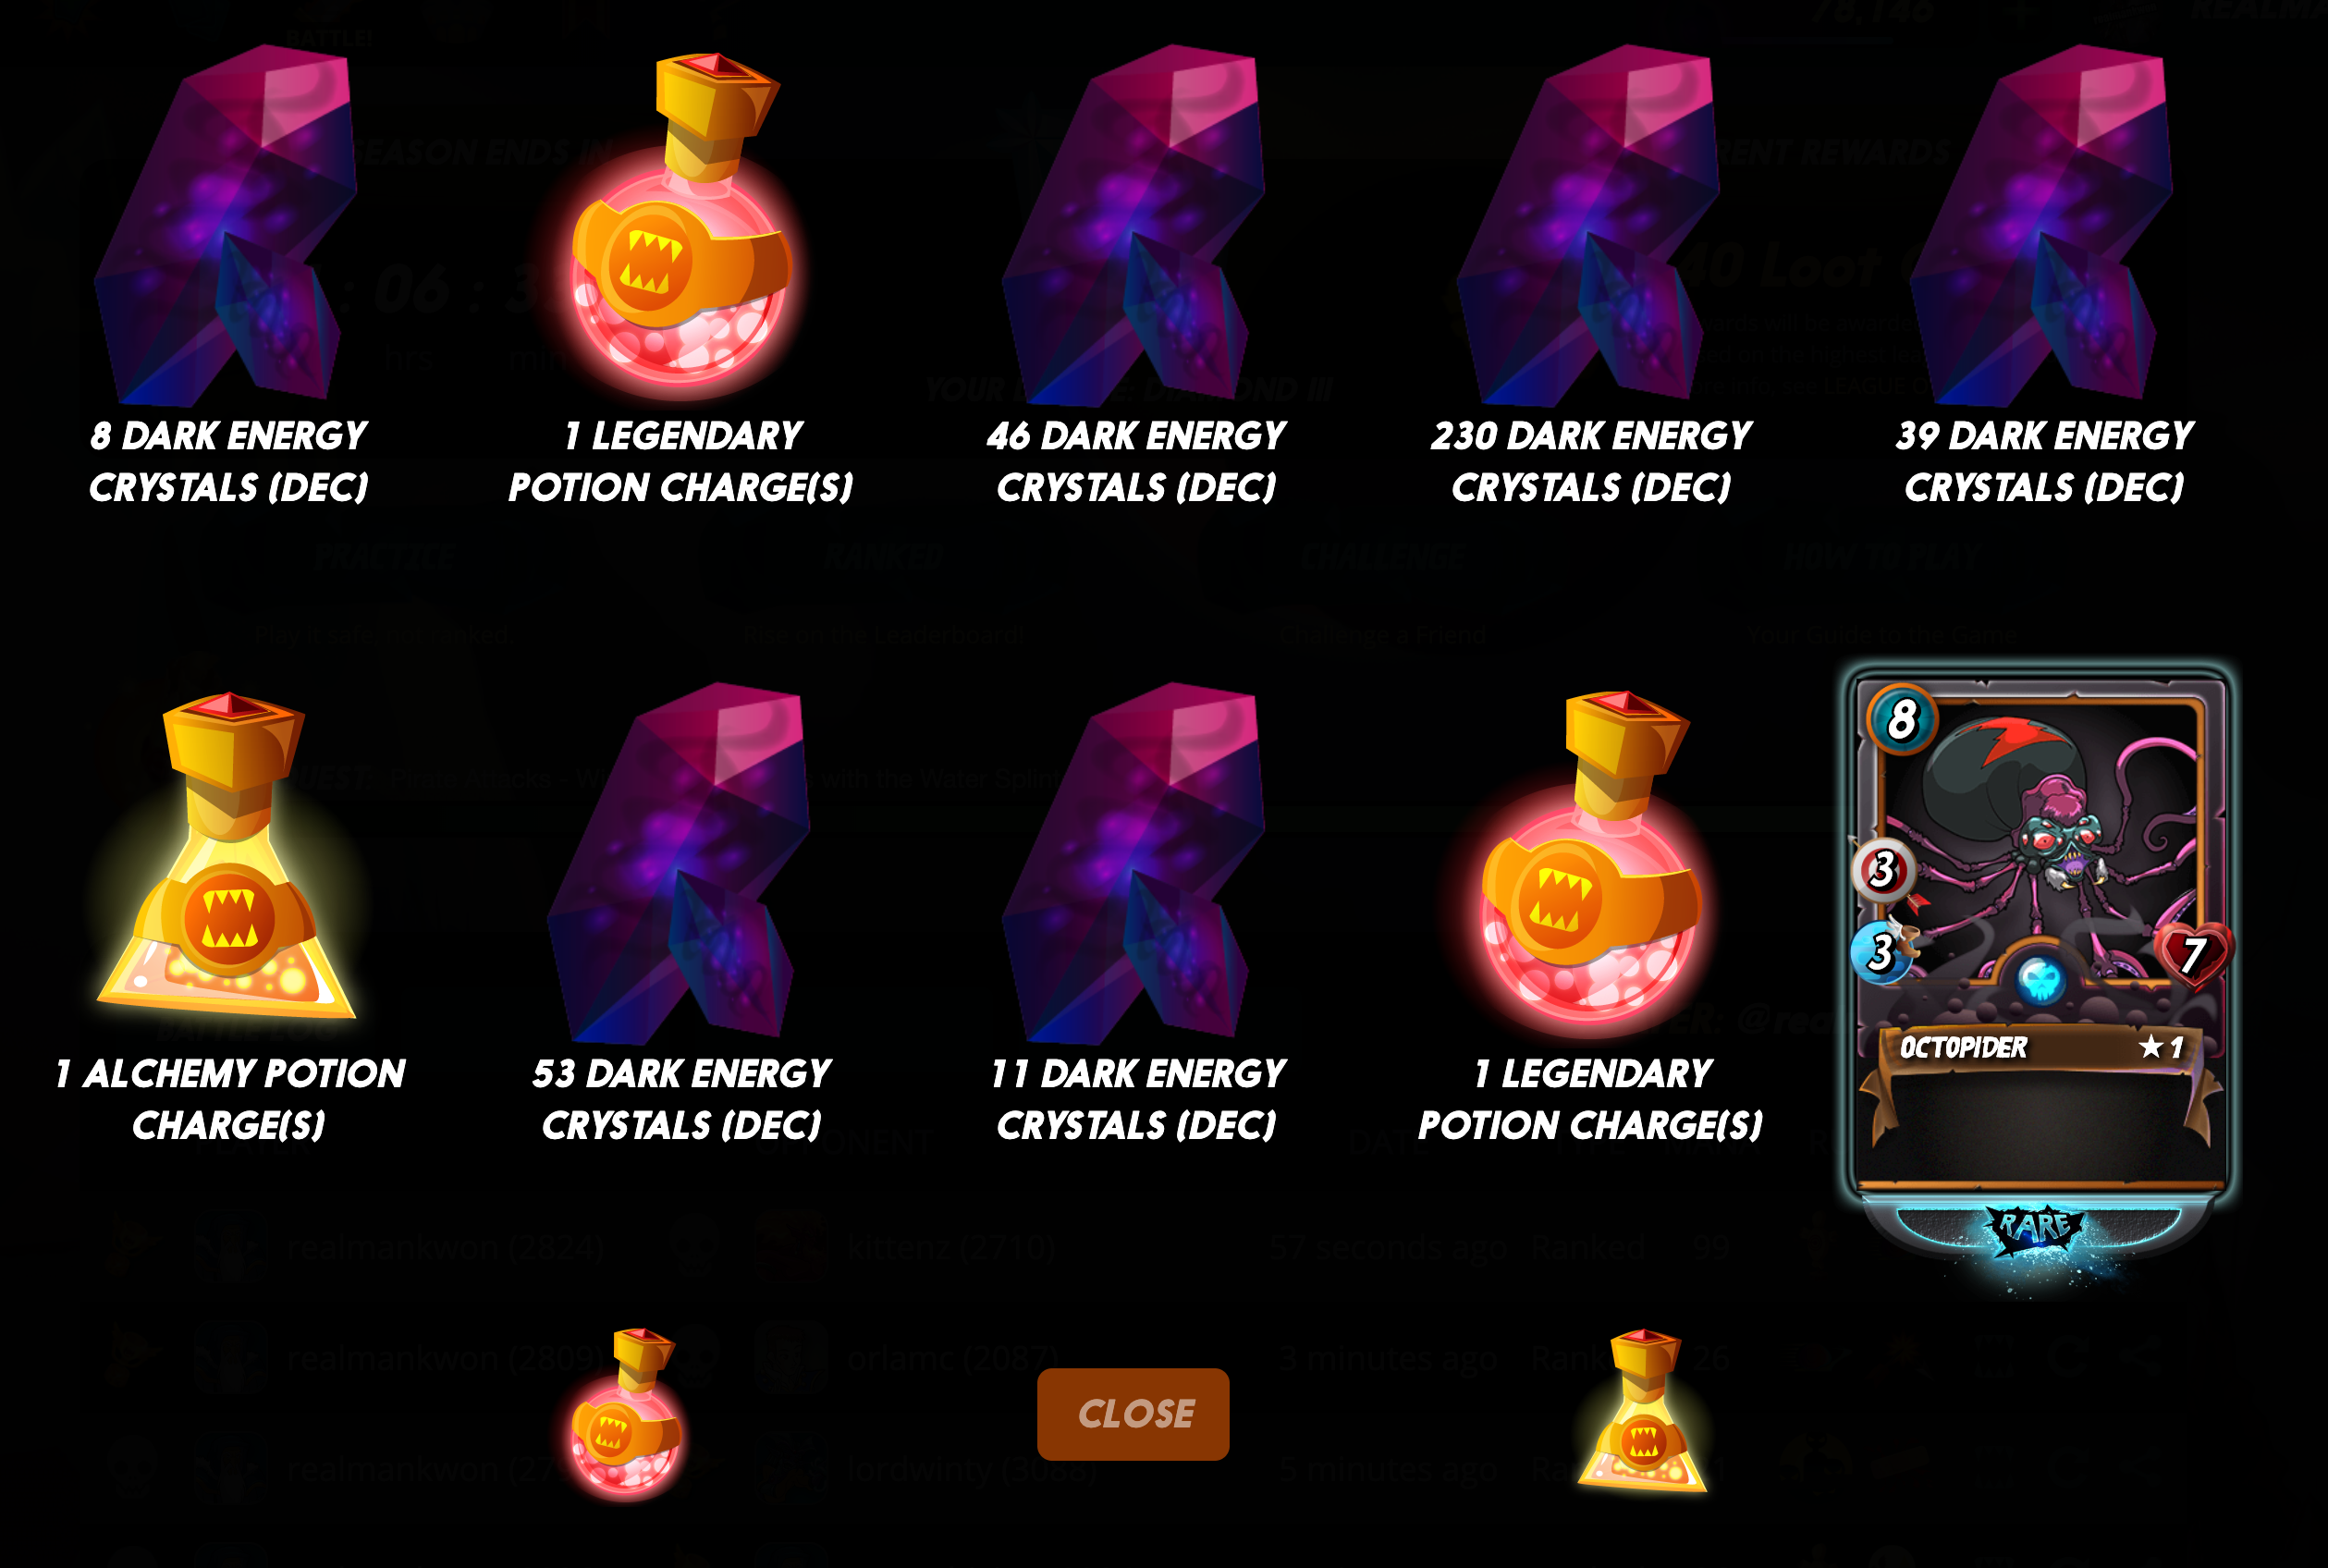2328x1568 pixels.
Task: Close the loot rewards dialog
Action: 1133,1413
